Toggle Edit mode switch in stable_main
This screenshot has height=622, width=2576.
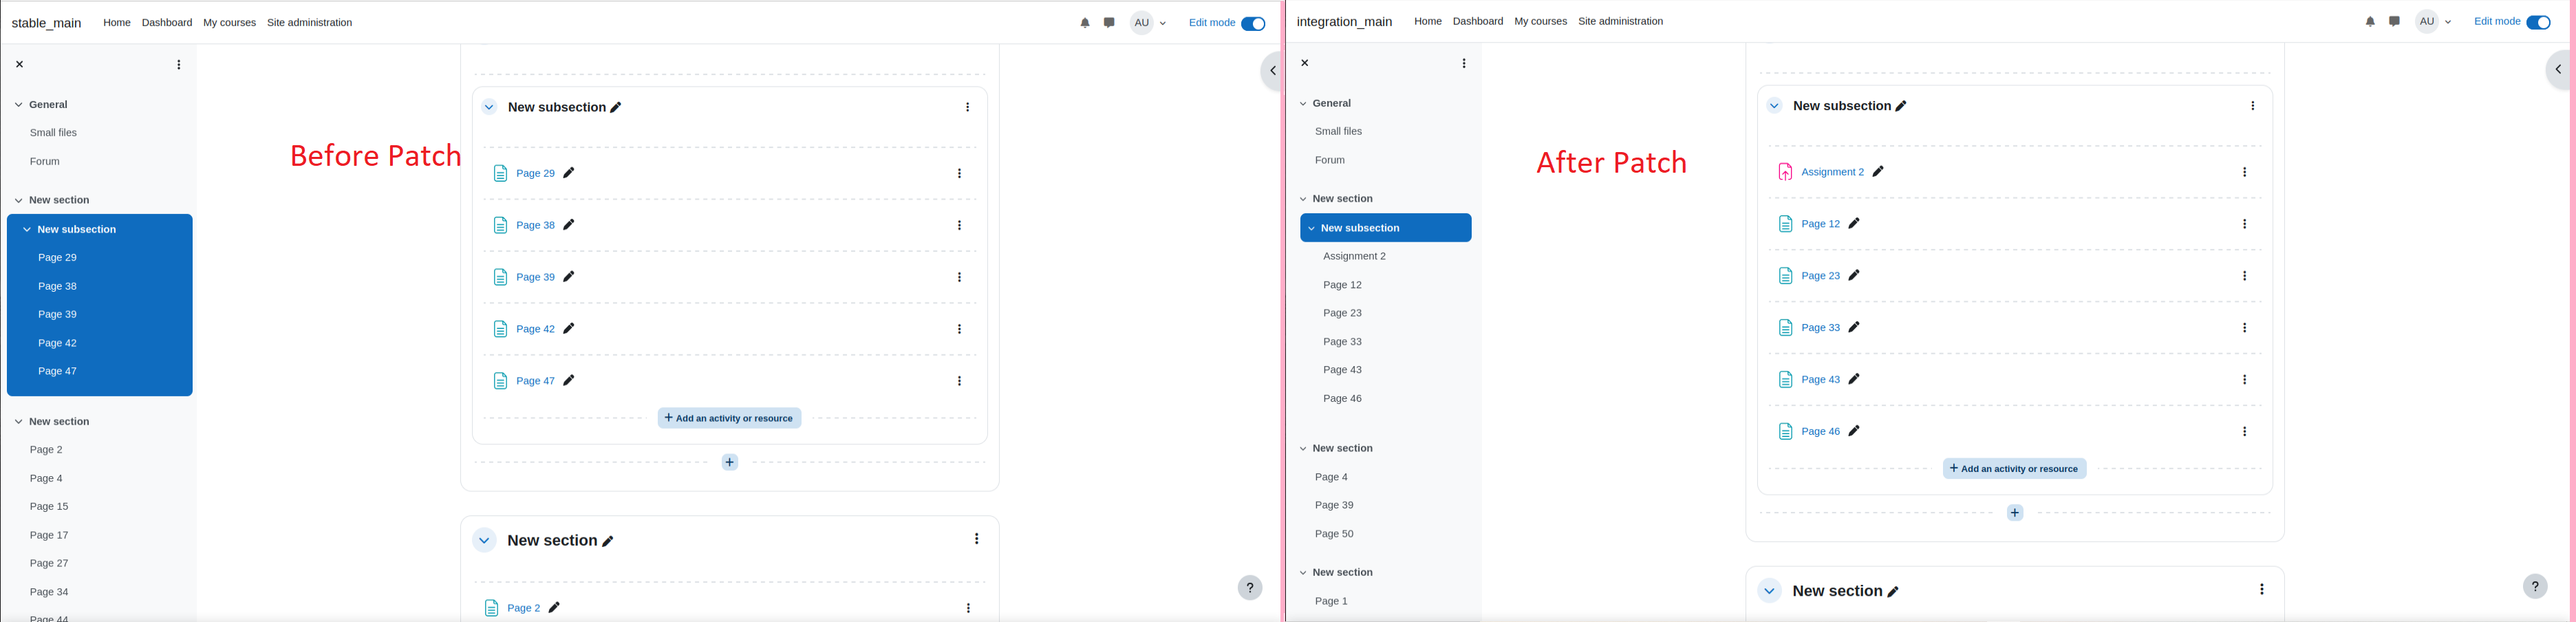pos(1253,23)
